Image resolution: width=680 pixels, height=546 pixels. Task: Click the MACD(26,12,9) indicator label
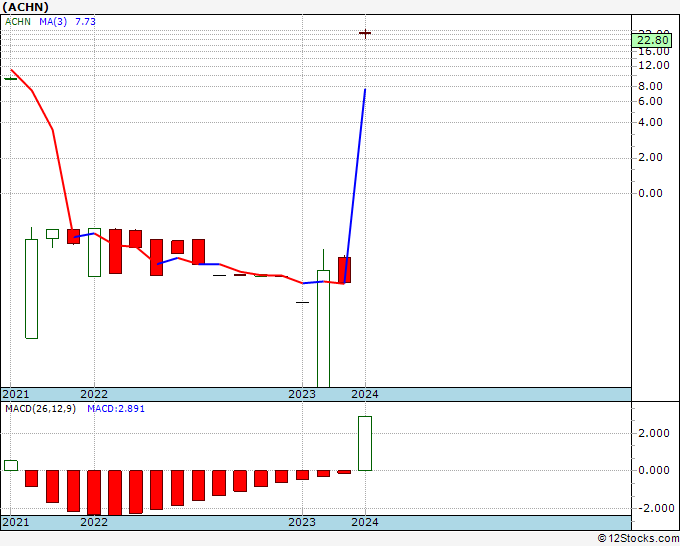click(40, 409)
